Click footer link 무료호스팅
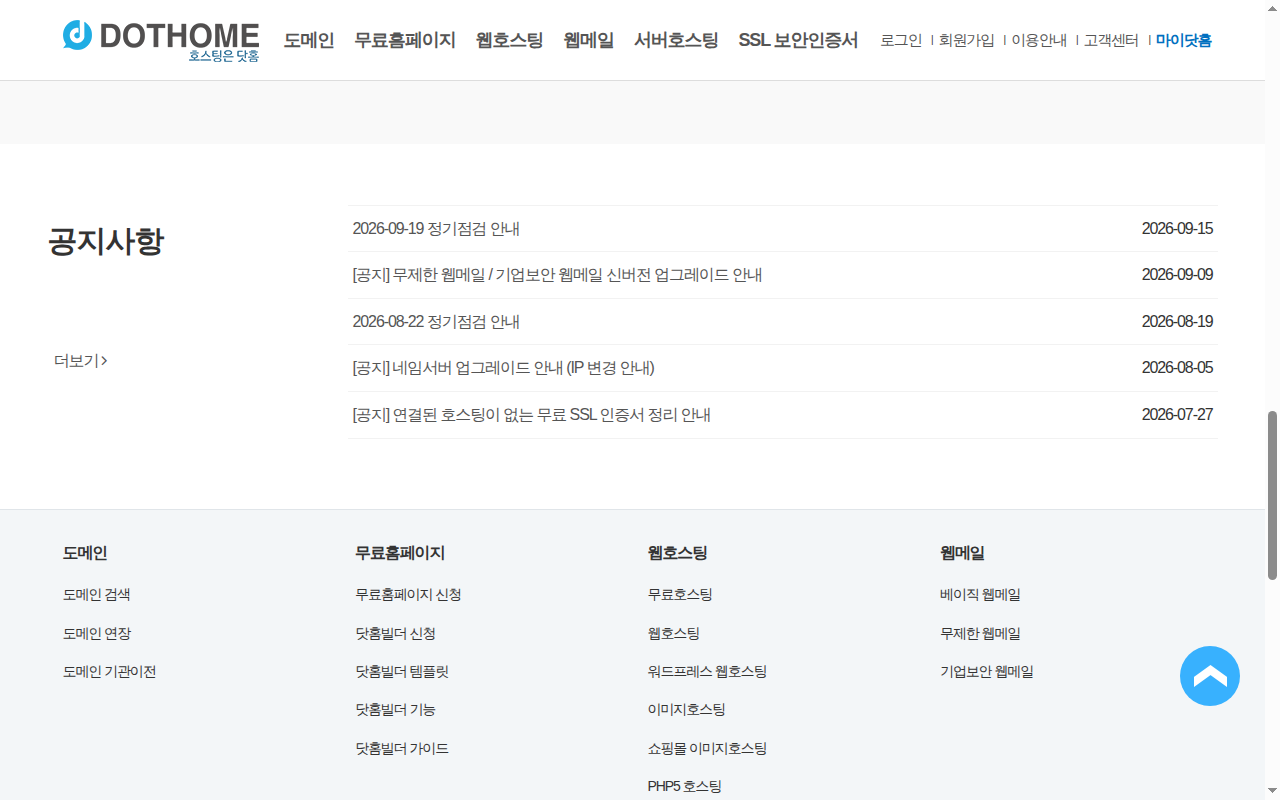Image resolution: width=1280 pixels, height=800 pixels. (680, 595)
